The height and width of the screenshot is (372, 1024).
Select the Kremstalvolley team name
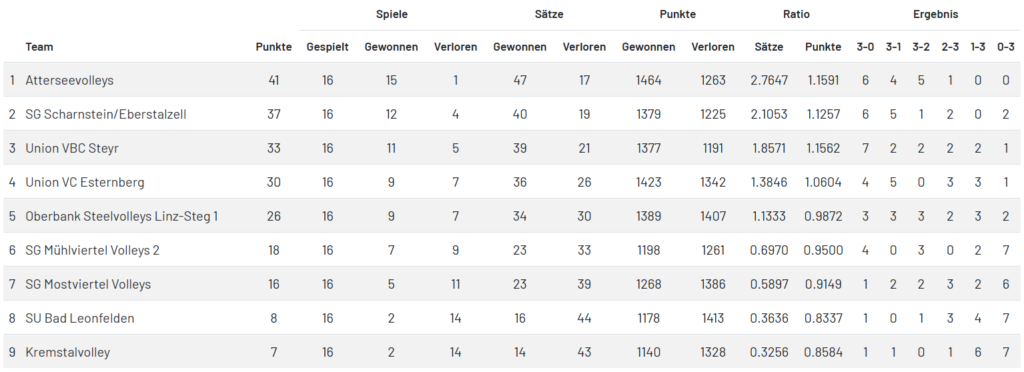(67, 352)
